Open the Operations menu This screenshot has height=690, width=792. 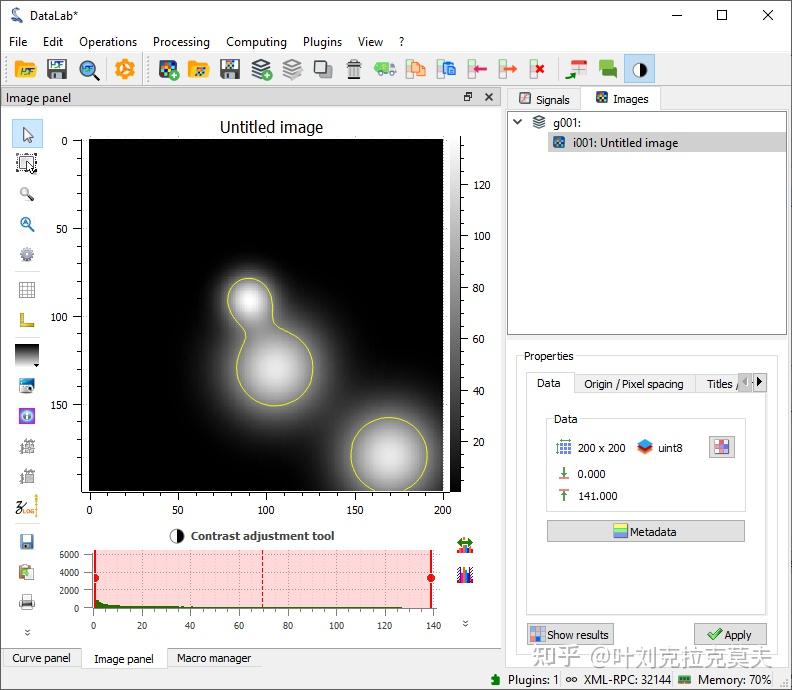108,42
